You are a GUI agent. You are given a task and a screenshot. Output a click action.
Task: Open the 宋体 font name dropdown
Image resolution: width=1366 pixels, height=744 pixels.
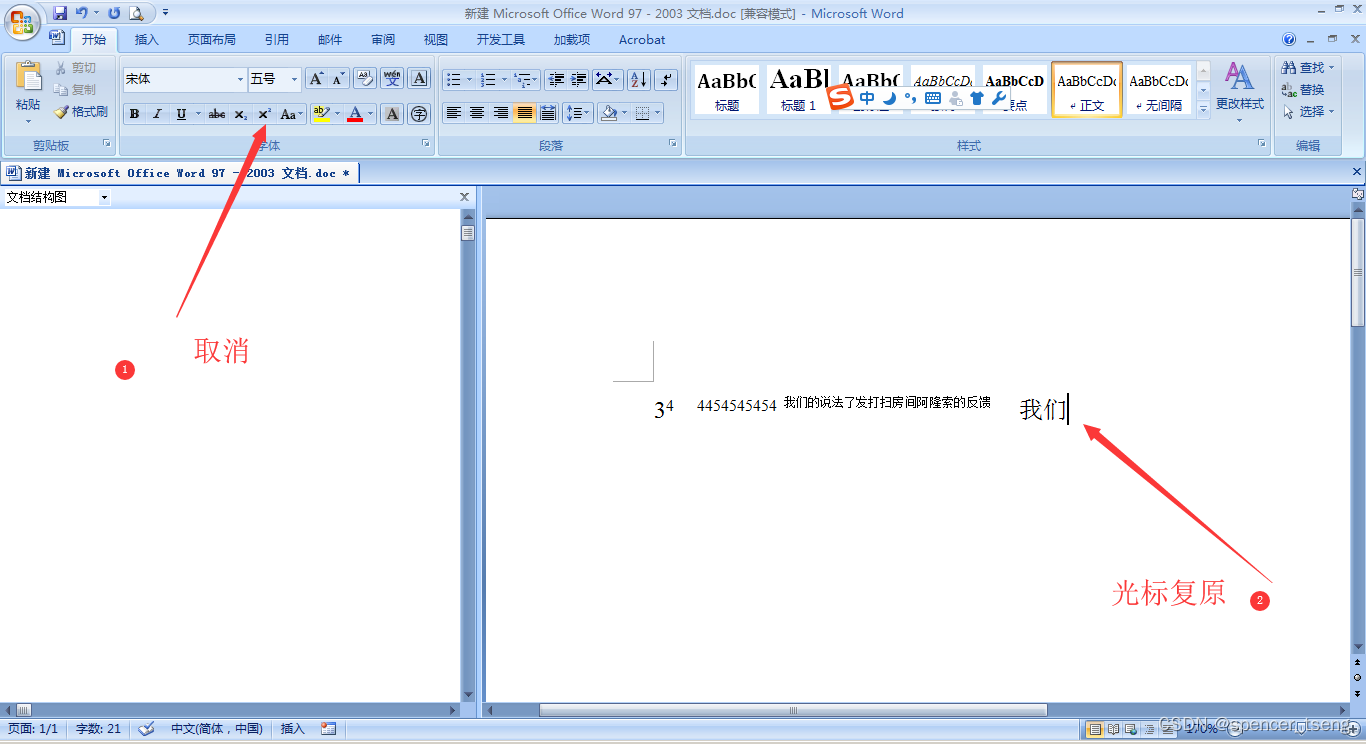[x=241, y=79]
